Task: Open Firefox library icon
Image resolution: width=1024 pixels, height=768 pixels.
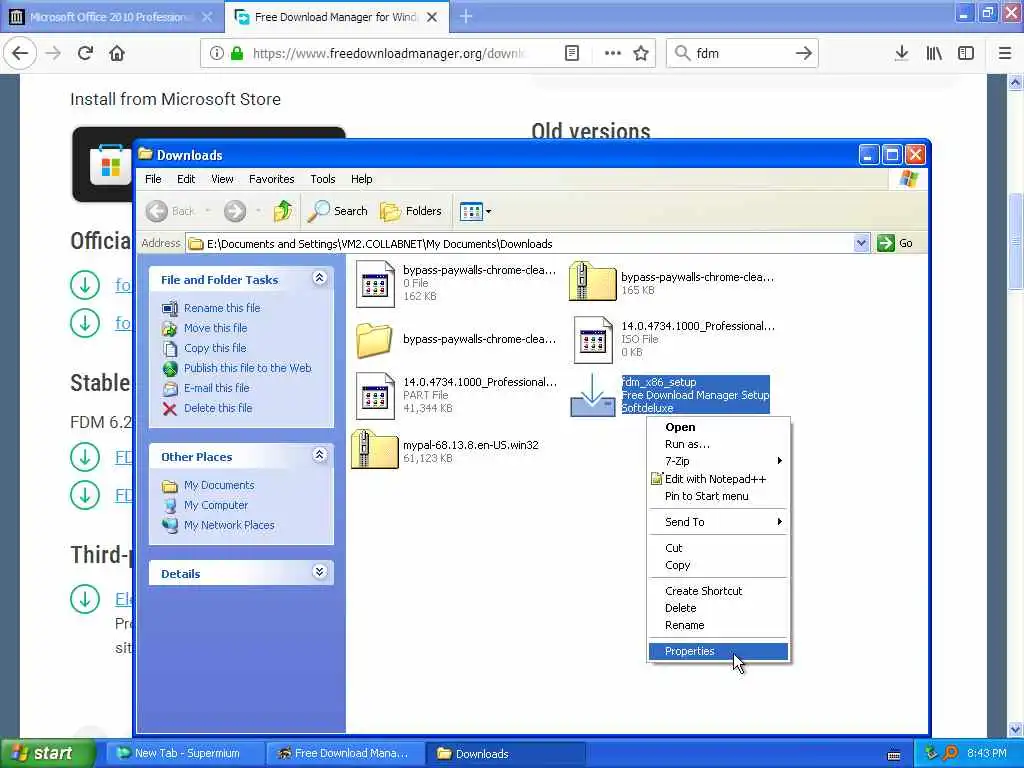Action: tap(934, 53)
